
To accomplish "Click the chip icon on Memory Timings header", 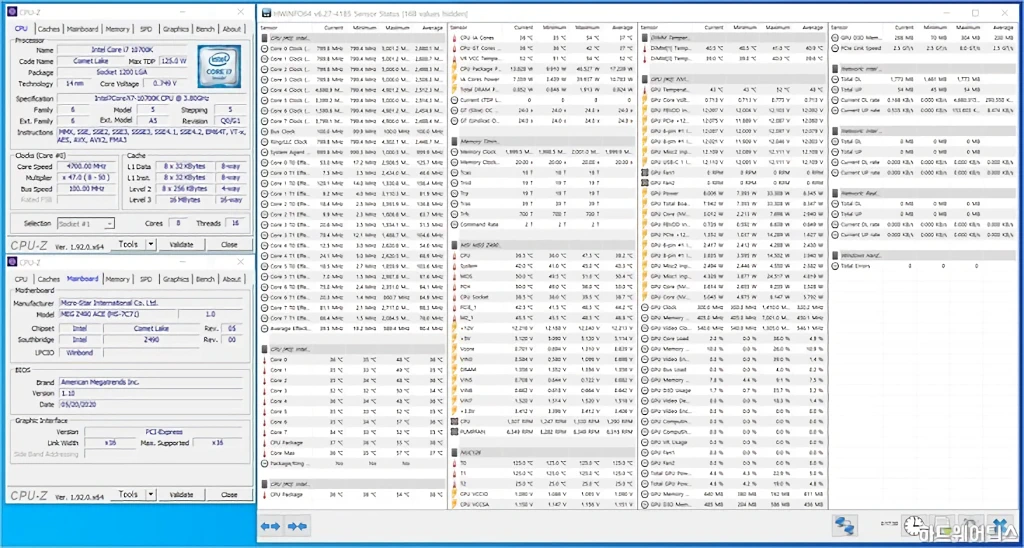I will point(455,141).
